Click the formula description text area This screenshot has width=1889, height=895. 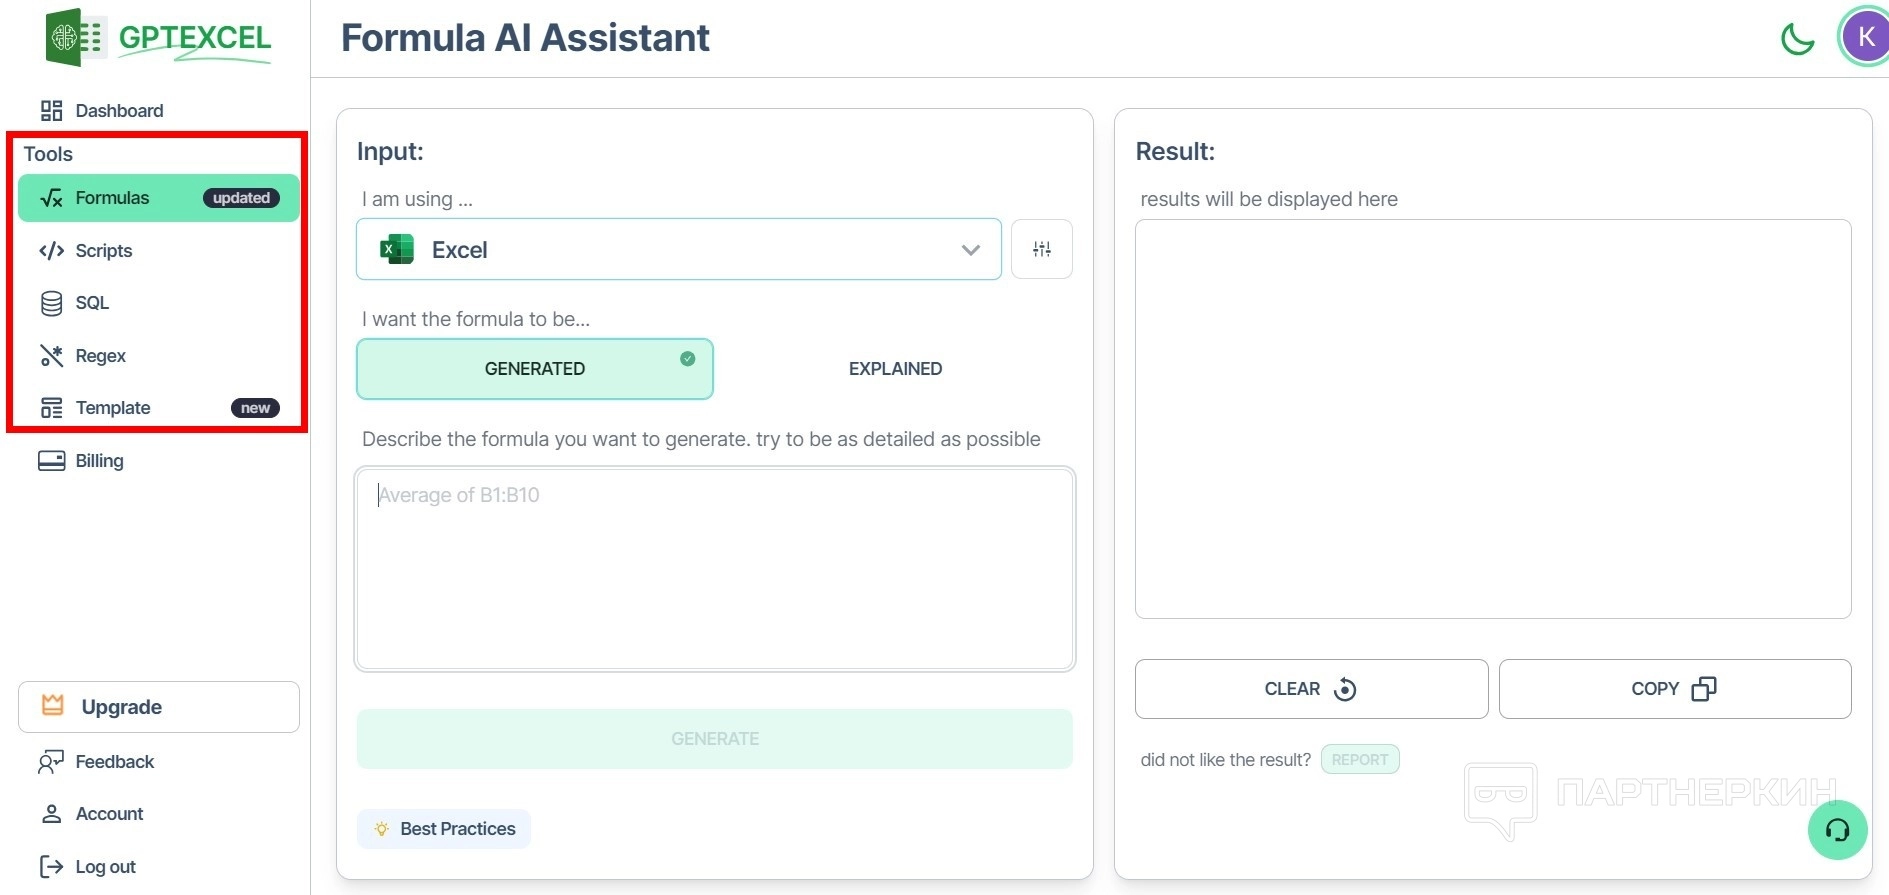714,569
